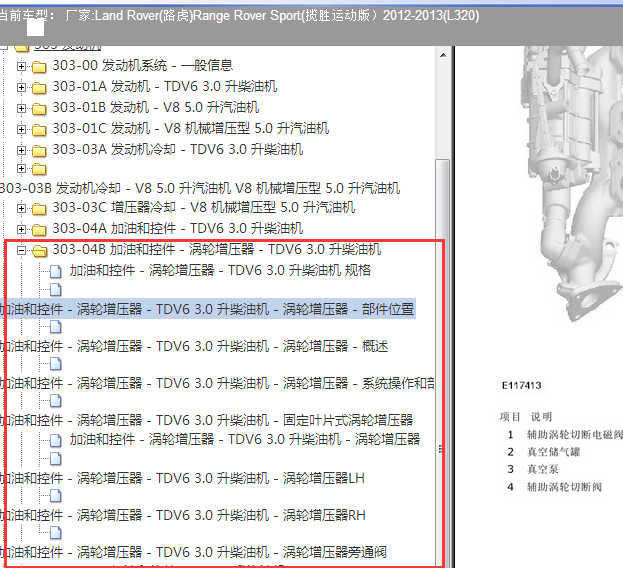Image resolution: width=623 pixels, height=568 pixels.
Task: Expand the 303-01A 发动机 TDV6 3.0 node
Action: coord(21,87)
